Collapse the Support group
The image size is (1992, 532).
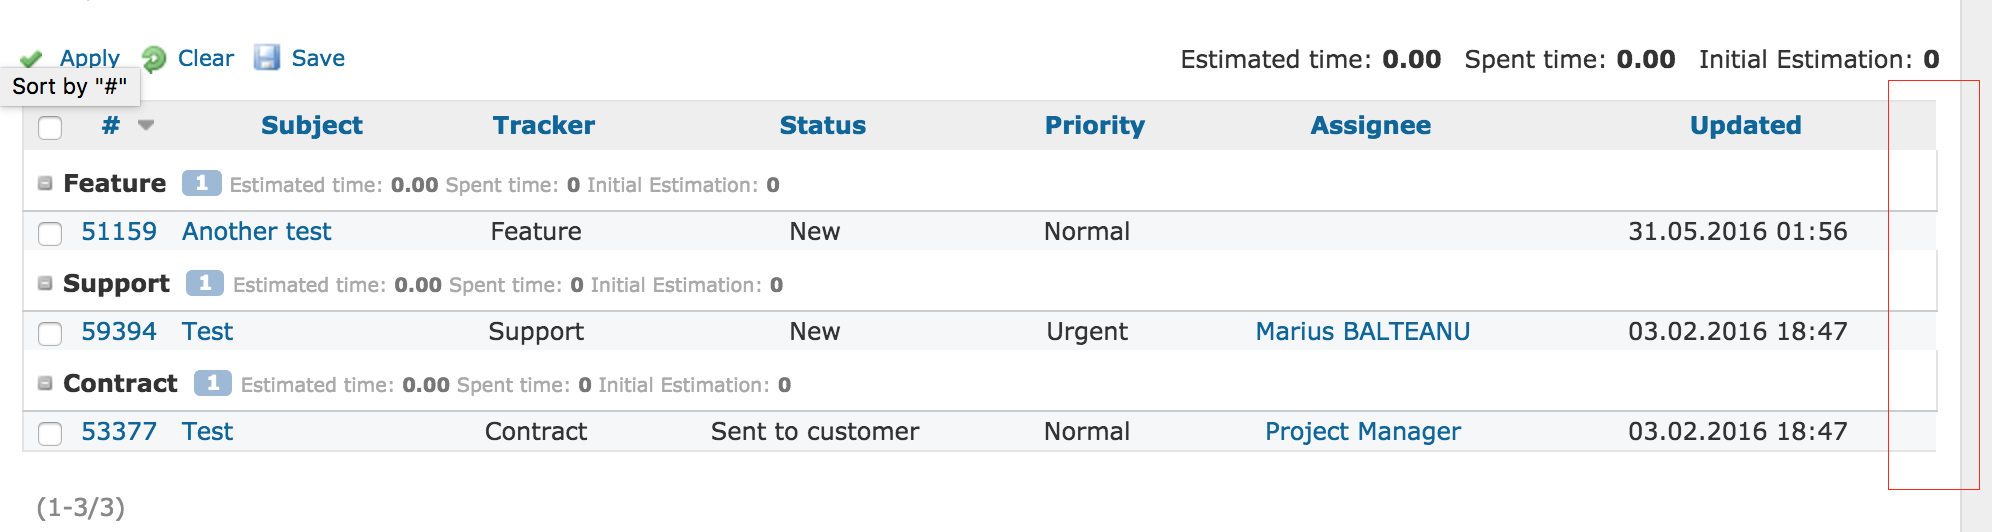click(45, 283)
